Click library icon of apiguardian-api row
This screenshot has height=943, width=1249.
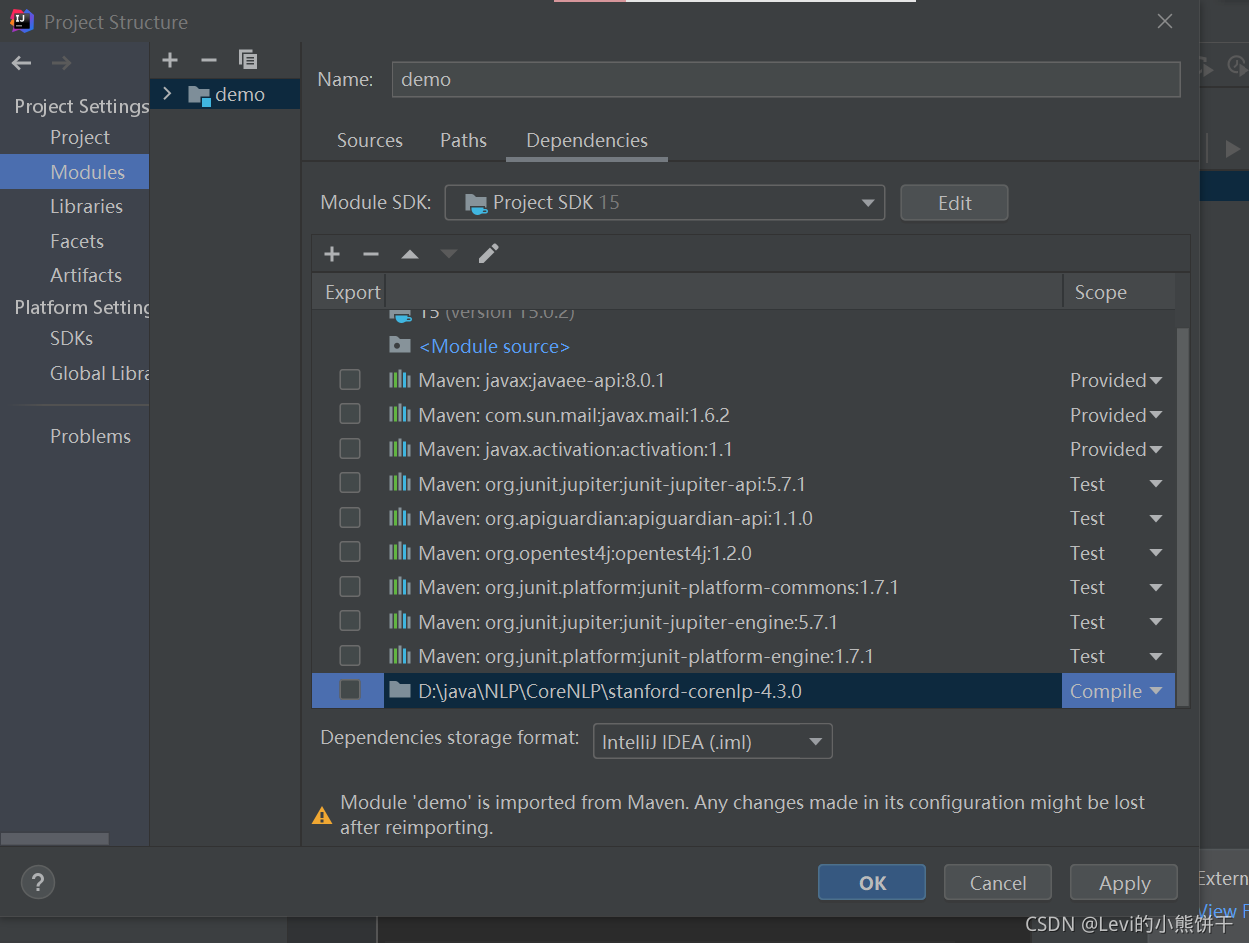[400, 518]
